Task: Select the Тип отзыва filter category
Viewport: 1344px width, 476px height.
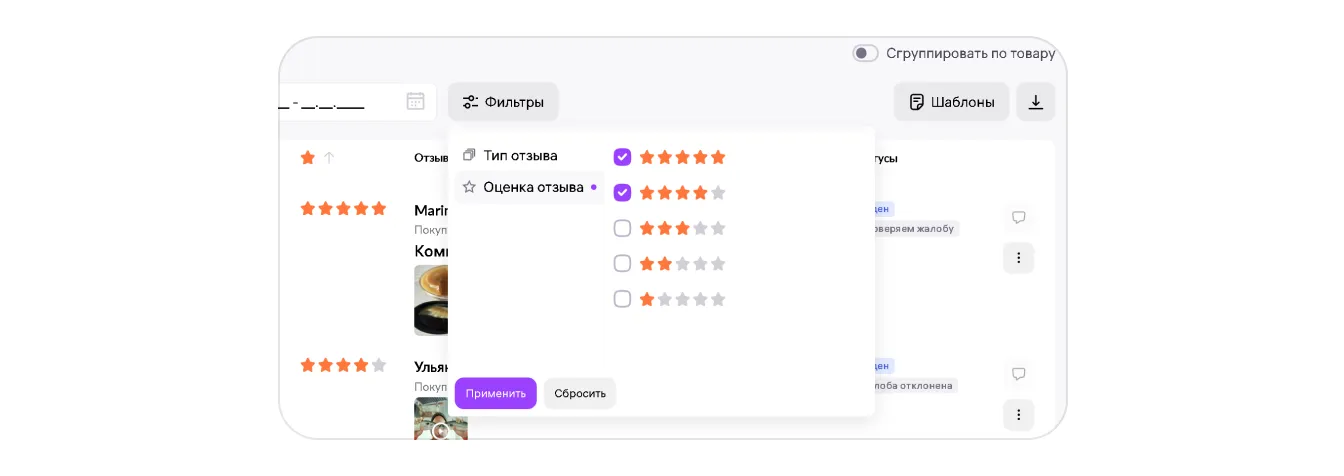Action: click(x=520, y=156)
